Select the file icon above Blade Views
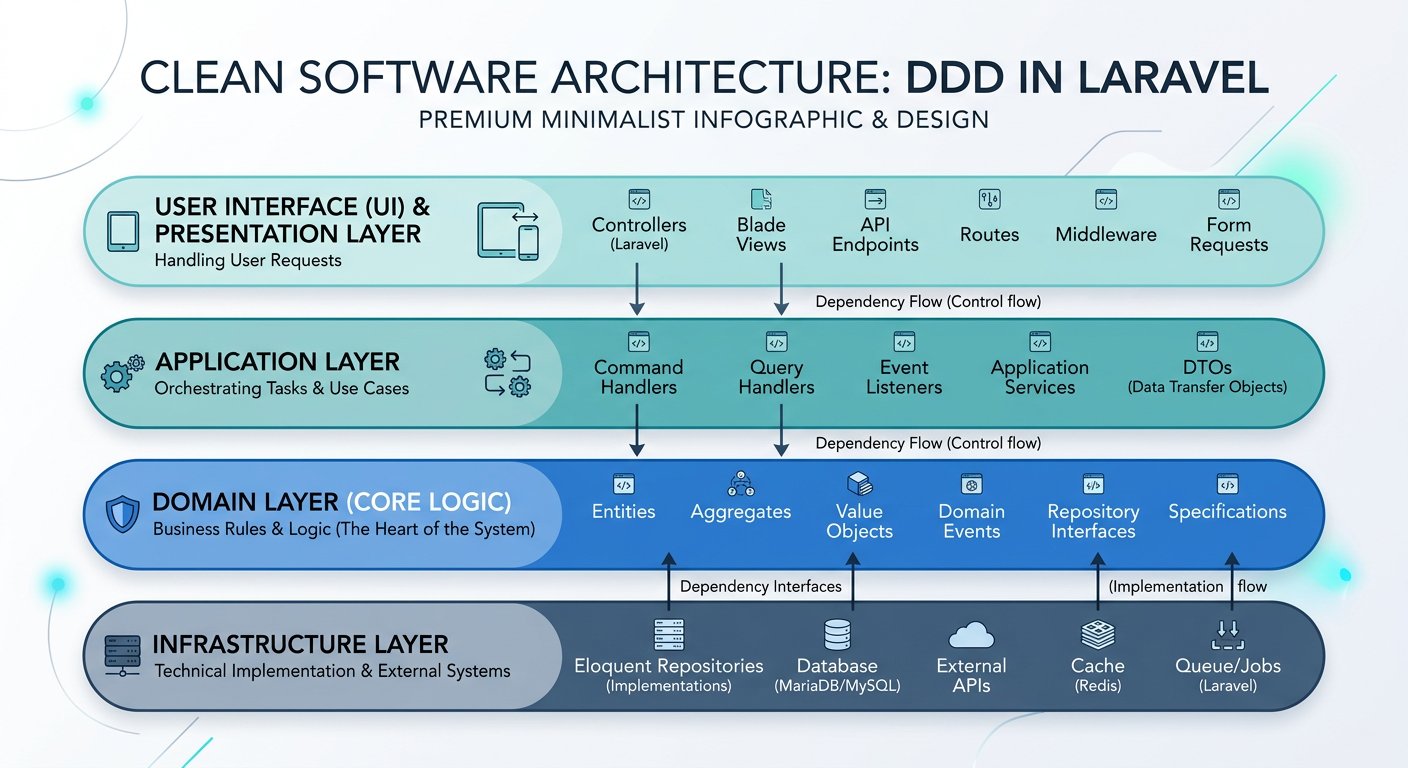 761,198
